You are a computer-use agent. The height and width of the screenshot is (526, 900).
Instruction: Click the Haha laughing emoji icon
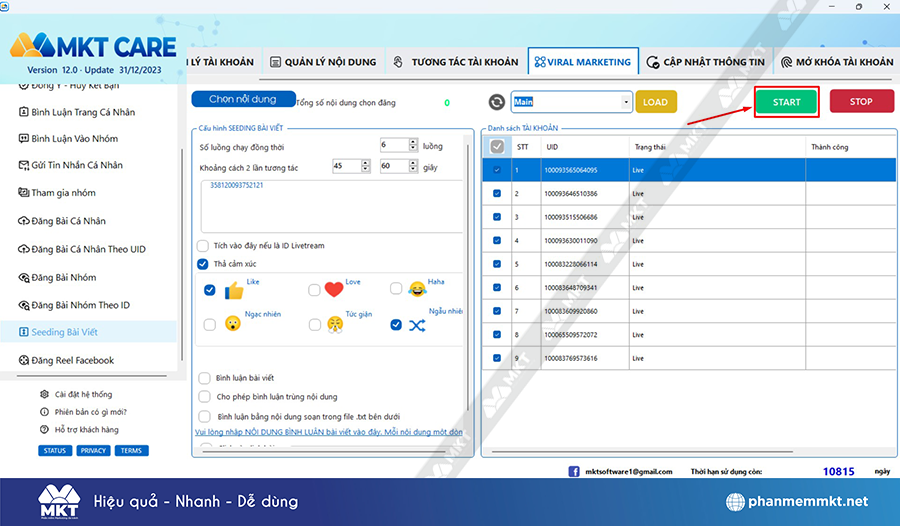click(x=417, y=289)
